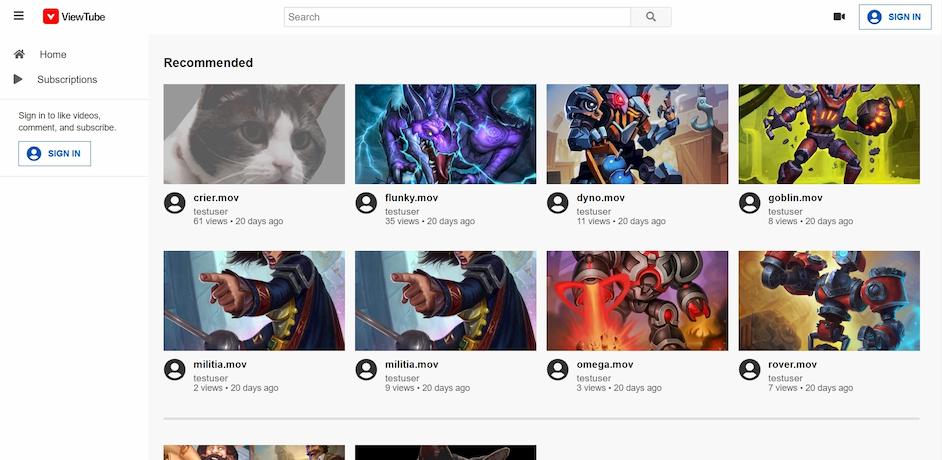Click the SIGN IN button in sidebar

pyautogui.click(x=55, y=154)
